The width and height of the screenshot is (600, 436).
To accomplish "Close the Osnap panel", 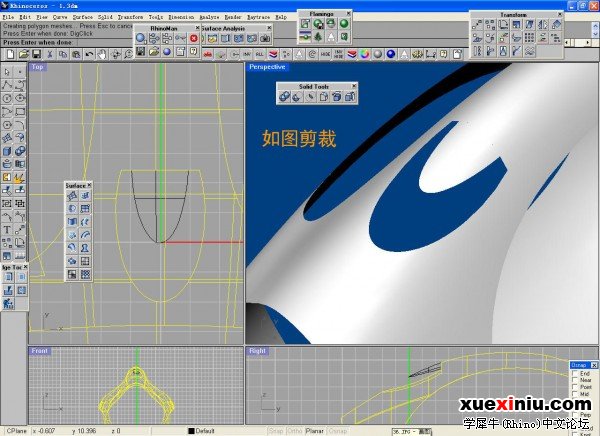I will click(594, 365).
